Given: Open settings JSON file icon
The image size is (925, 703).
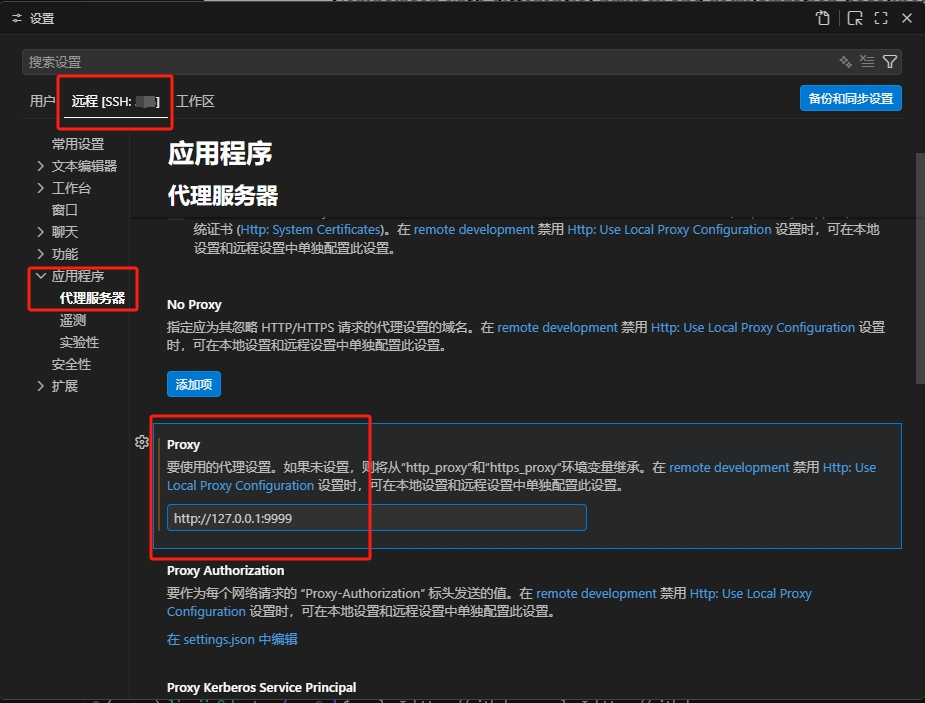Looking at the screenshot, I should coord(823,18).
